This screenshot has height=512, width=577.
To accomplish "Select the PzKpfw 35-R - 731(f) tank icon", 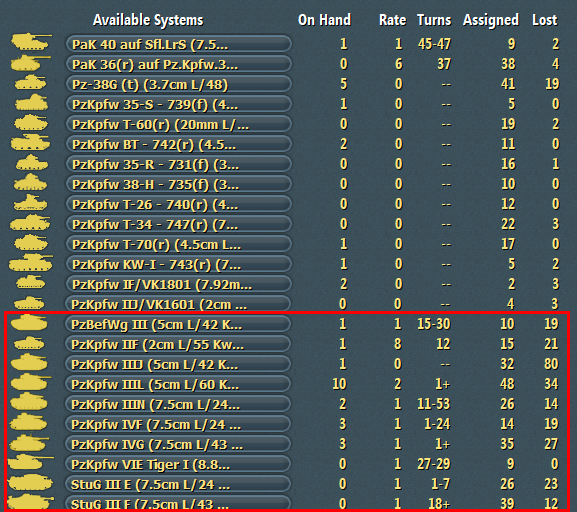I will [x=32, y=162].
